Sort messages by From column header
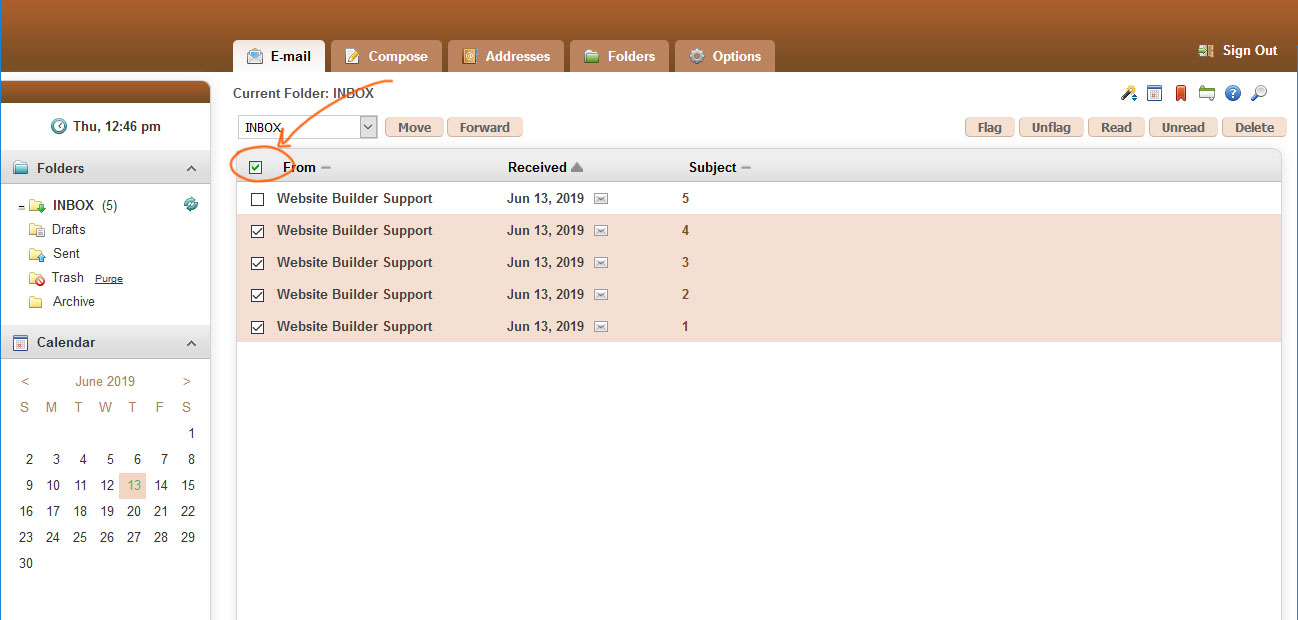The height and width of the screenshot is (620, 1298). (299, 168)
